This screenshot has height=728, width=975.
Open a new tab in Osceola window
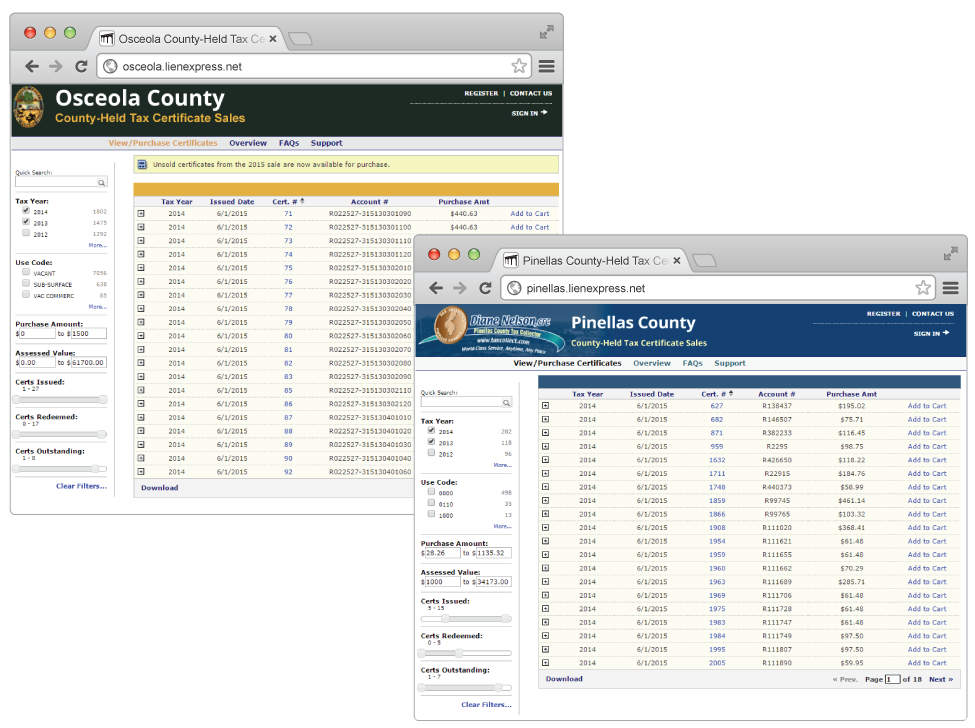click(300, 39)
